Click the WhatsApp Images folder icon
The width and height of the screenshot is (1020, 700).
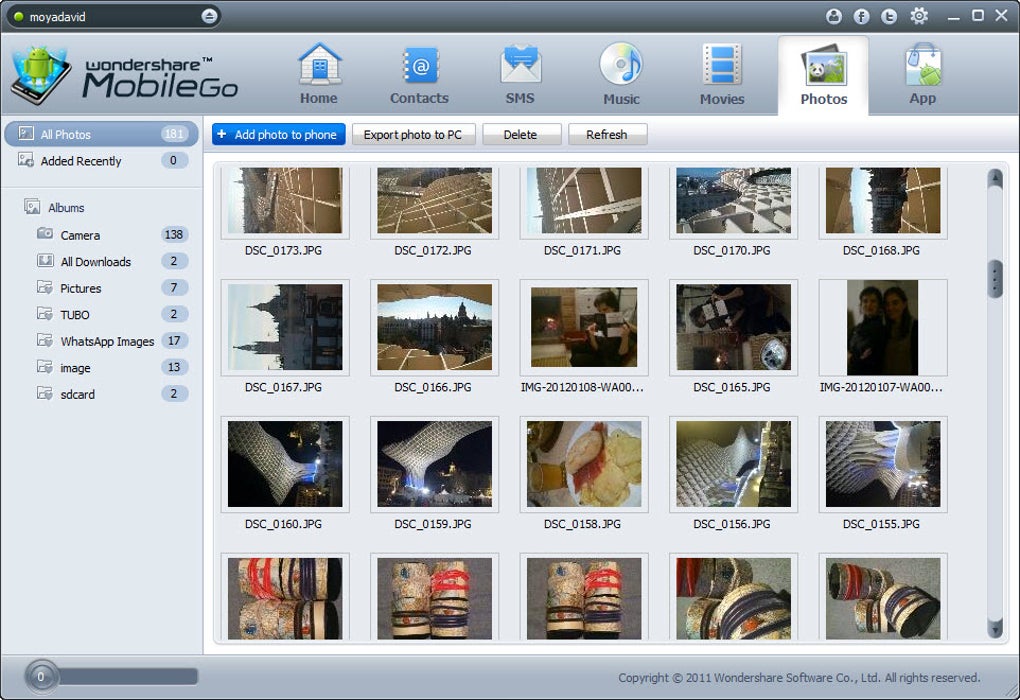click(x=45, y=341)
